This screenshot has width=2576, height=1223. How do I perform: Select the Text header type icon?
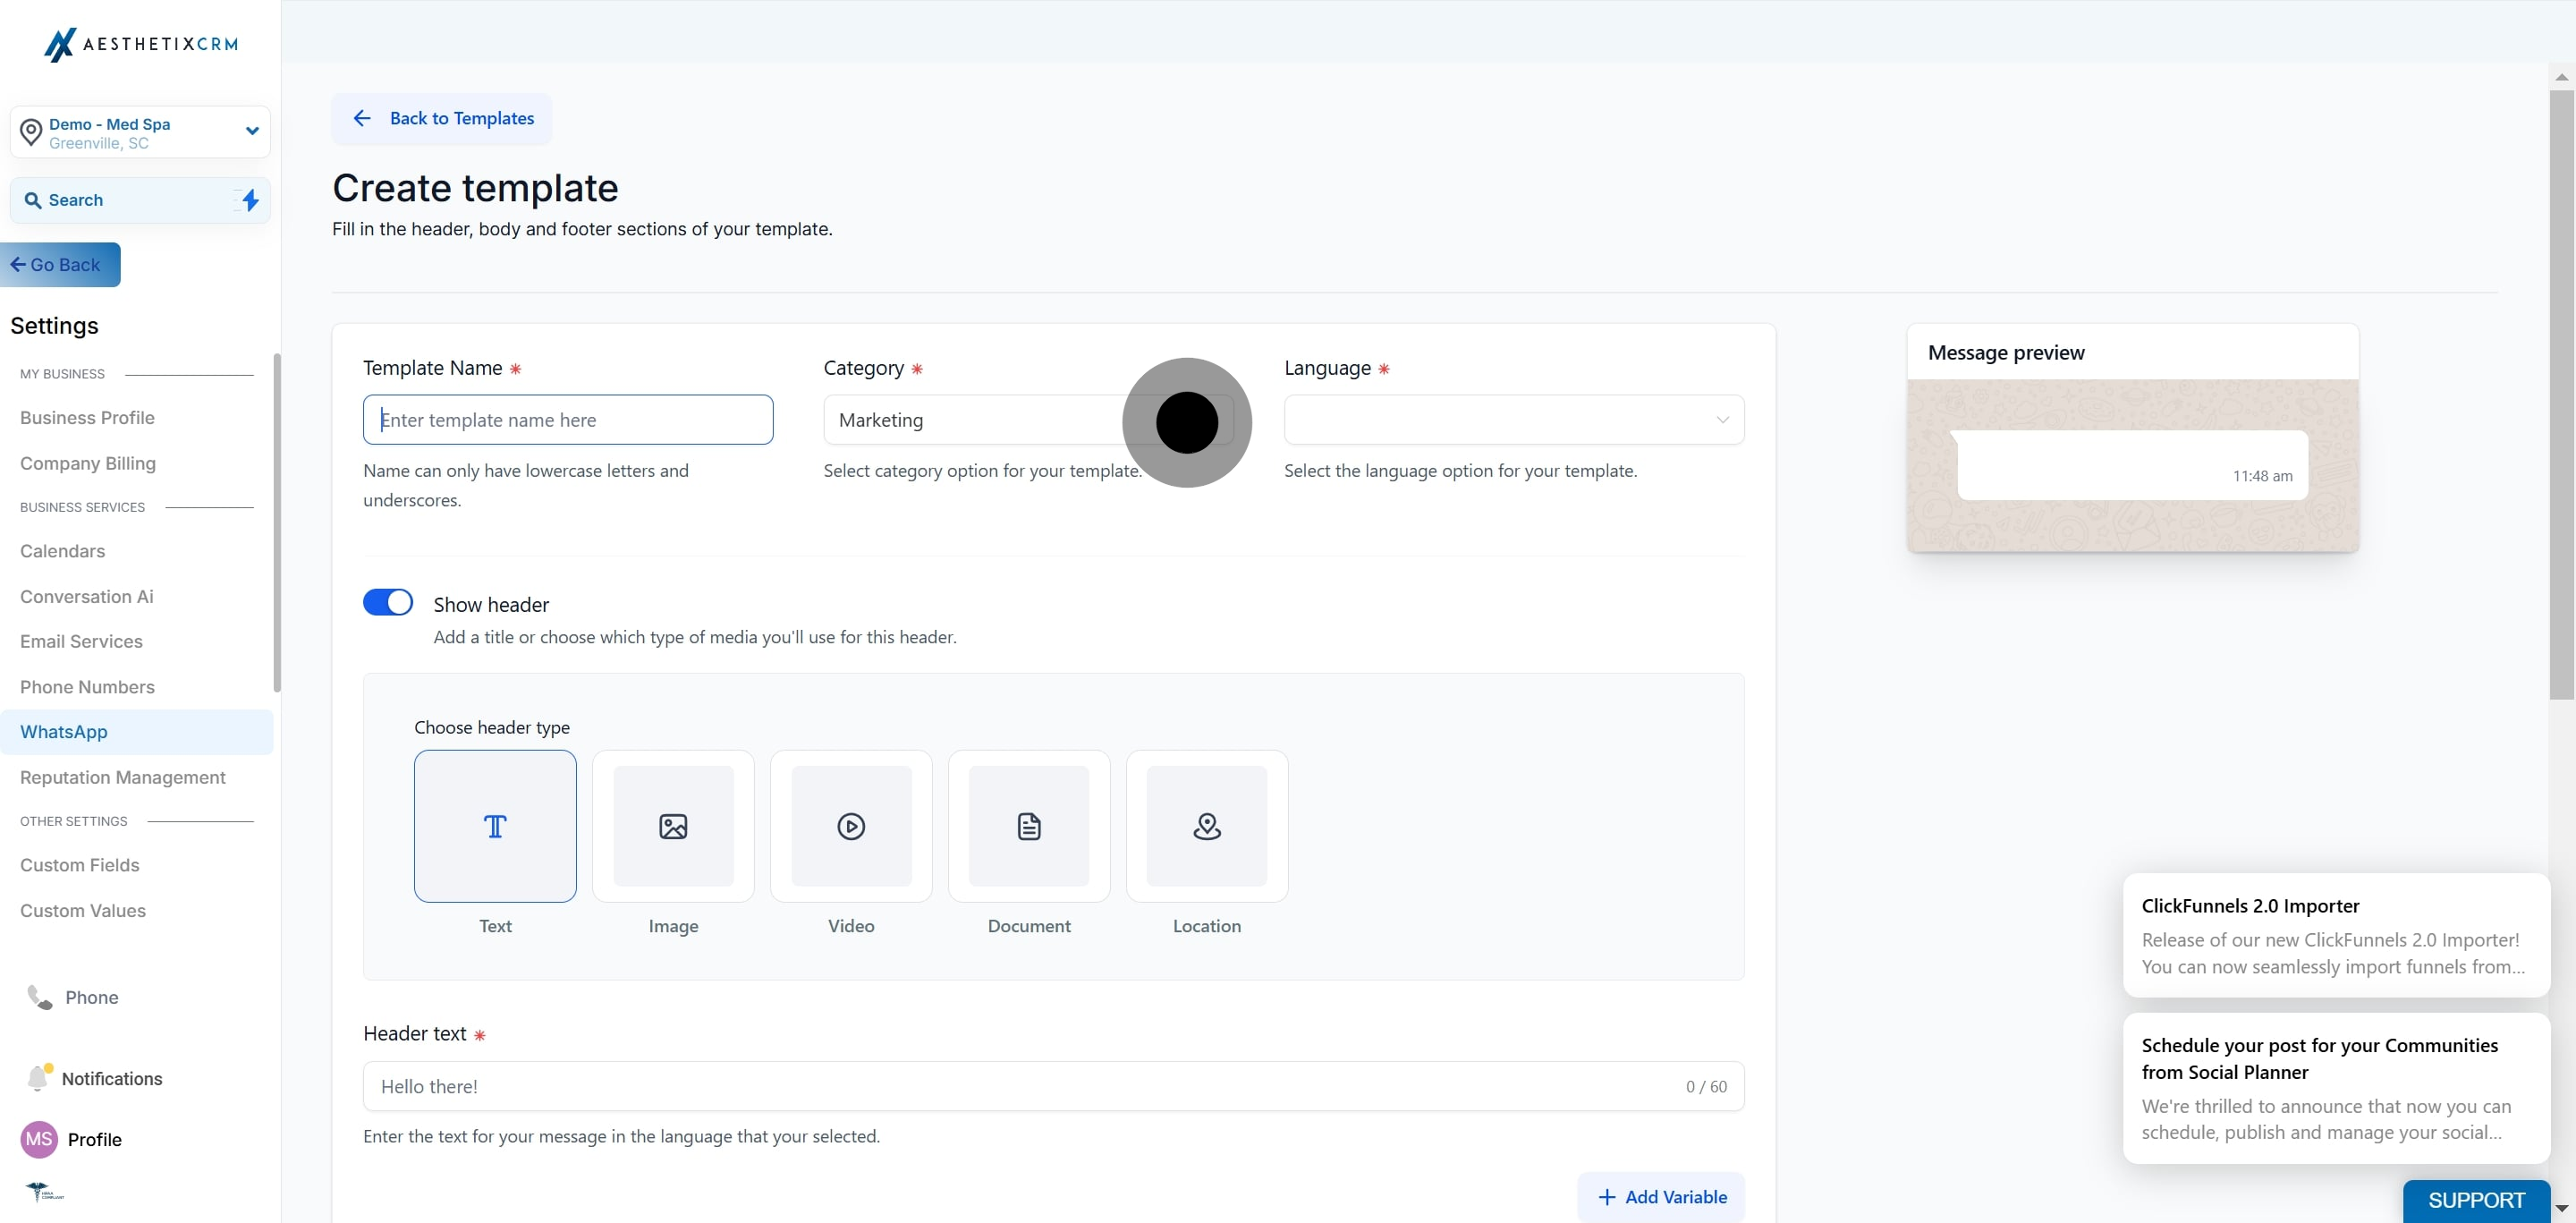(x=495, y=826)
